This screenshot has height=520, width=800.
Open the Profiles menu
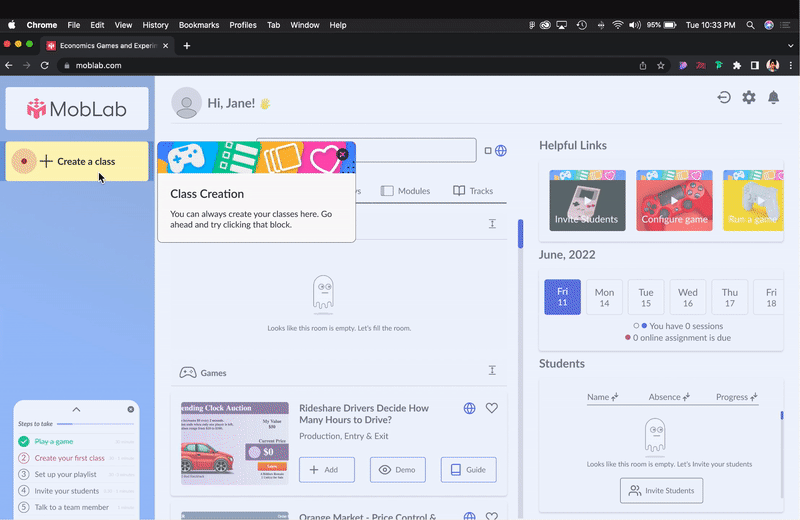[242, 25]
